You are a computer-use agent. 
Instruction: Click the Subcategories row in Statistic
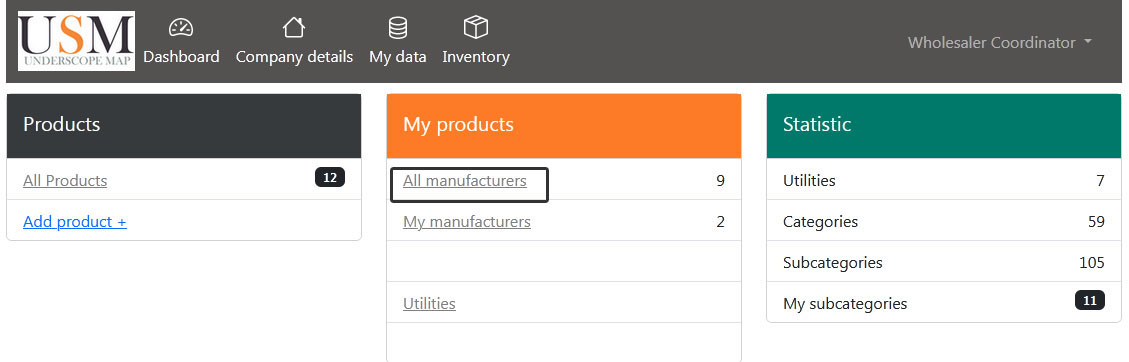click(x=943, y=263)
